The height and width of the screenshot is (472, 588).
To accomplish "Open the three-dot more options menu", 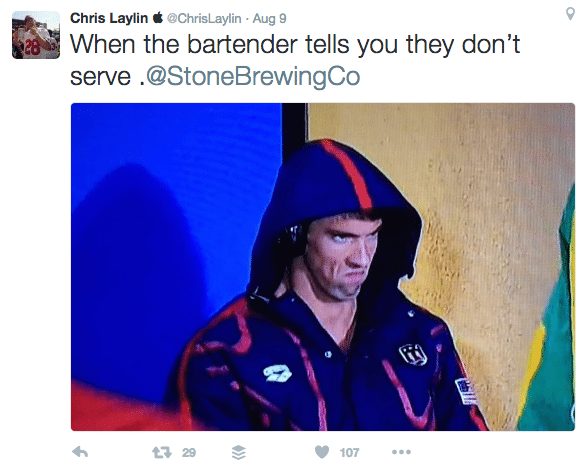I will pyautogui.click(x=401, y=452).
